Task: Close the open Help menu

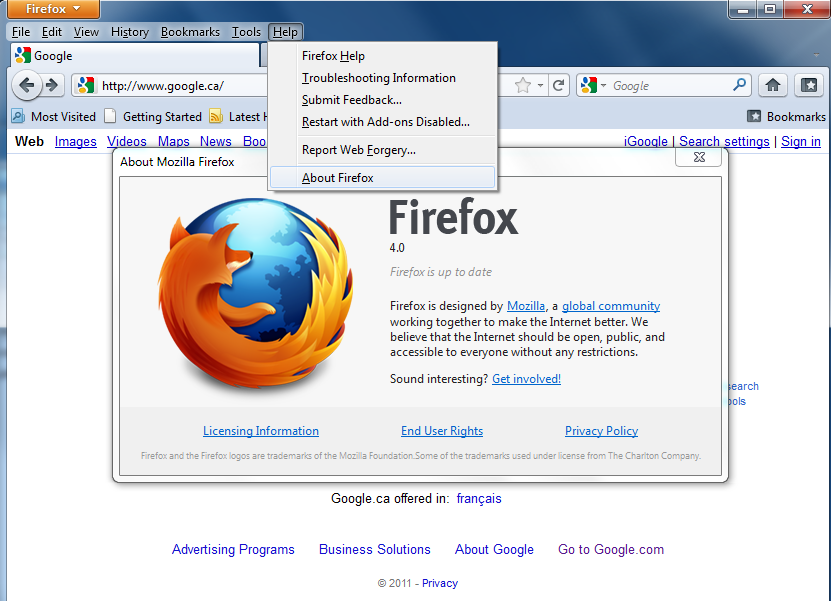Action: [285, 32]
